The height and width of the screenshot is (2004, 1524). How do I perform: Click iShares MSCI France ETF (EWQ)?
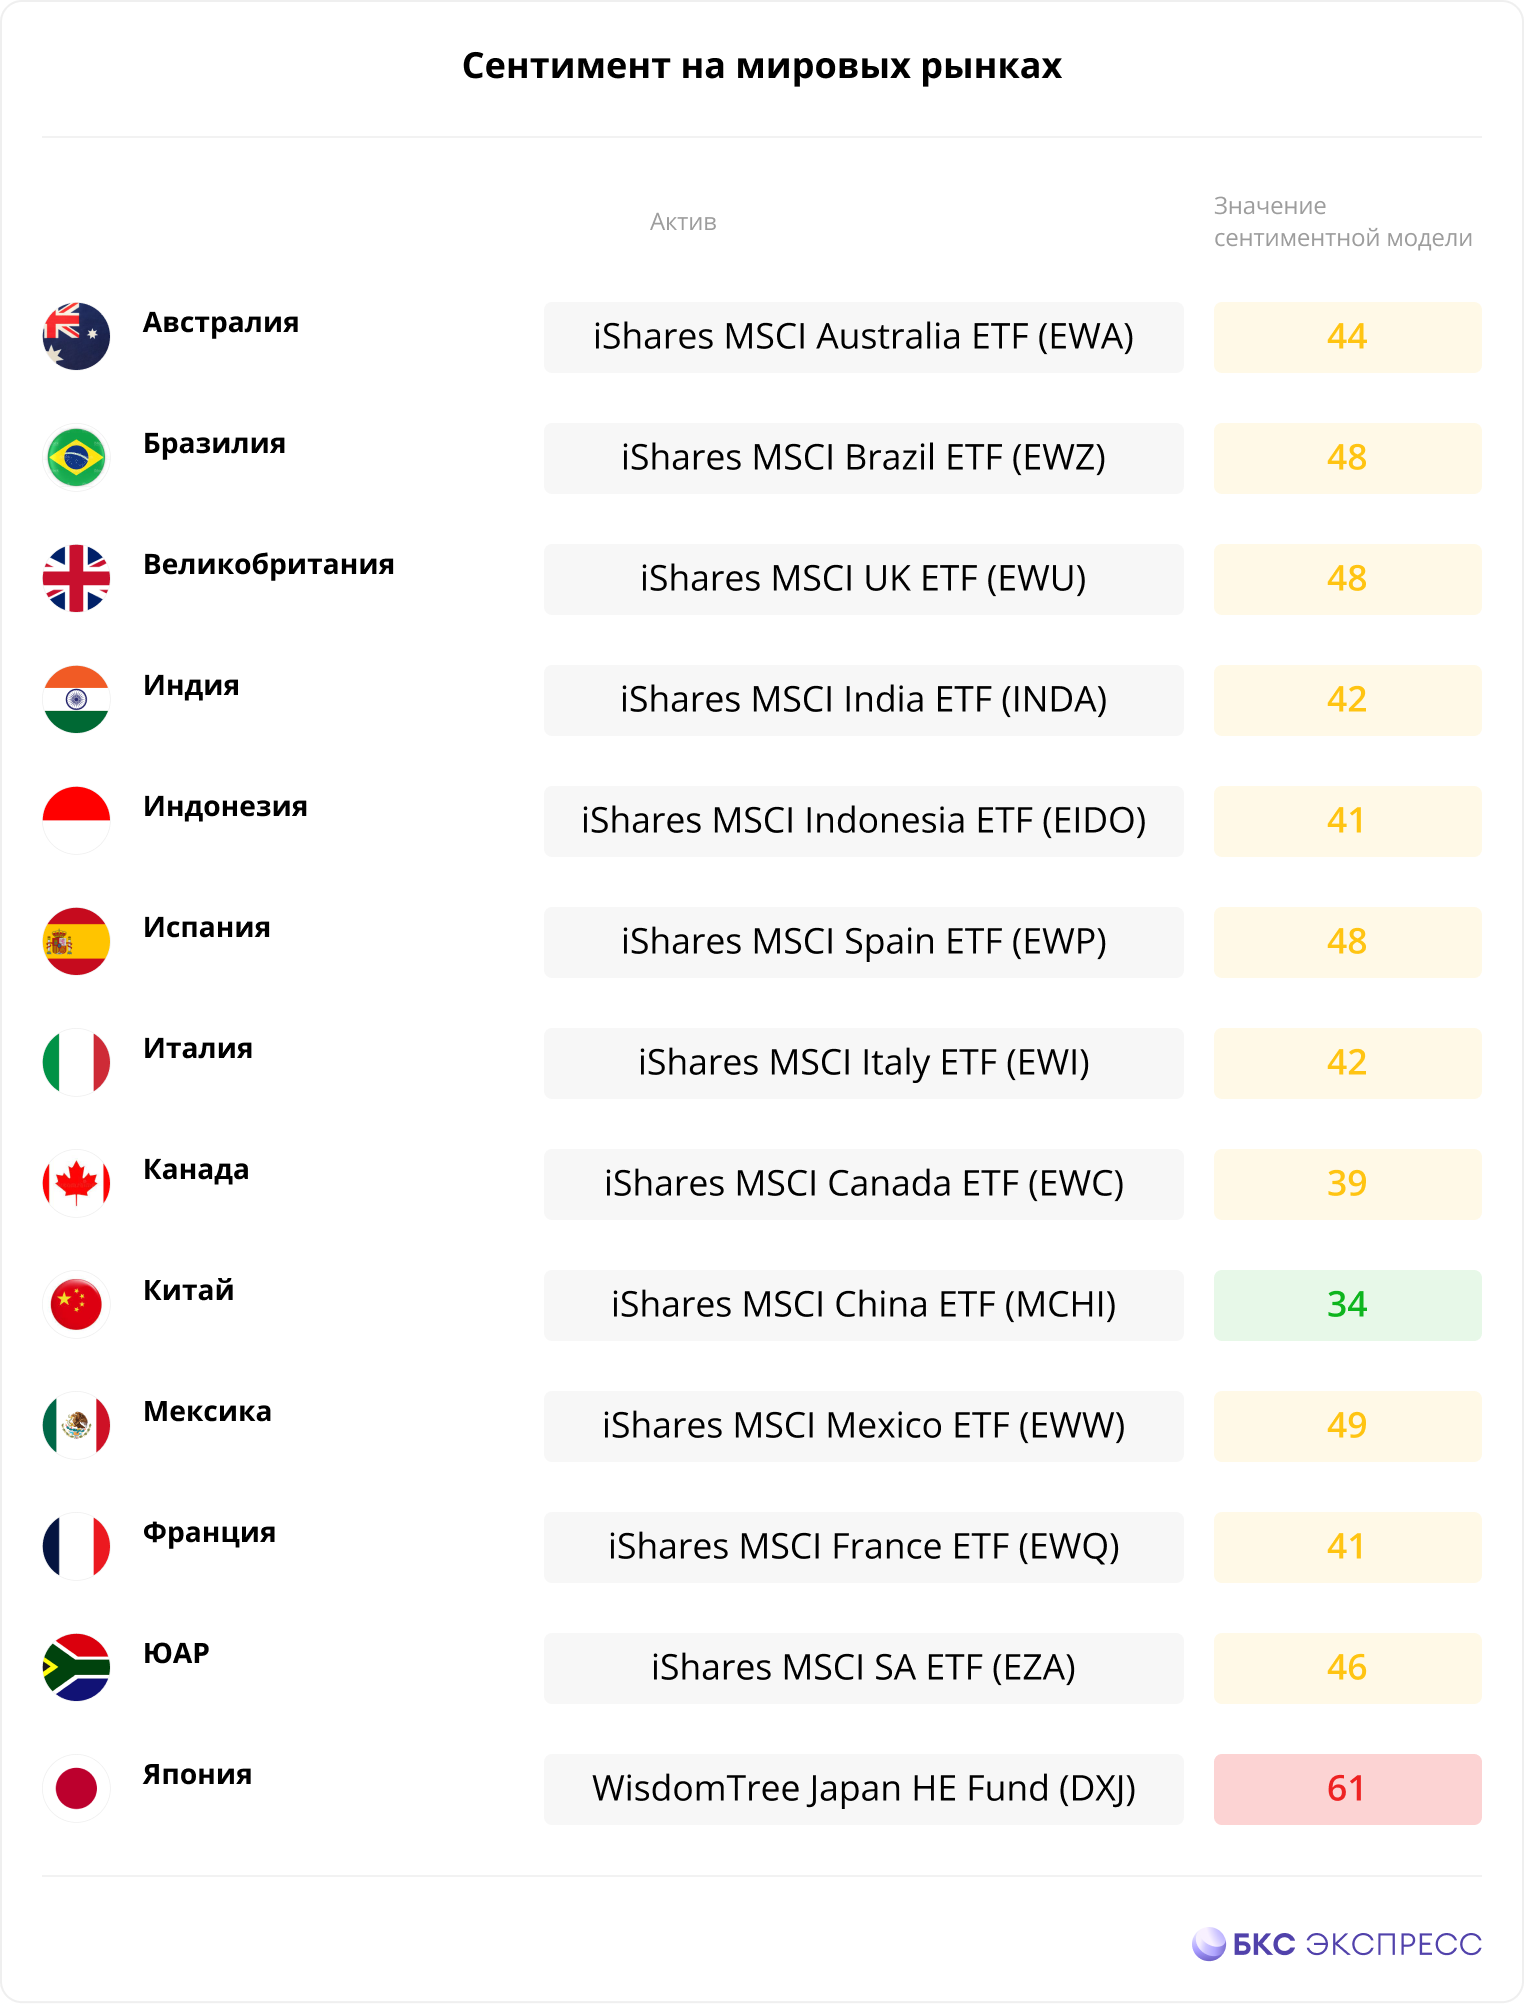tap(864, 1547)
